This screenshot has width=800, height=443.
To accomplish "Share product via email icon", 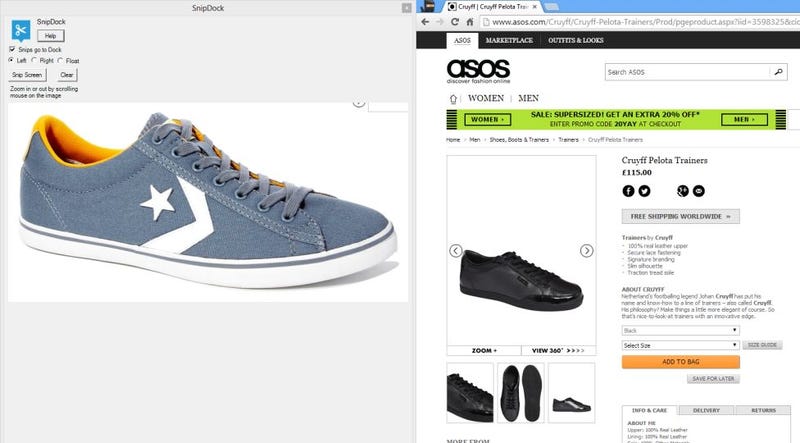I will pyautogui.click(x=698, y=191).
